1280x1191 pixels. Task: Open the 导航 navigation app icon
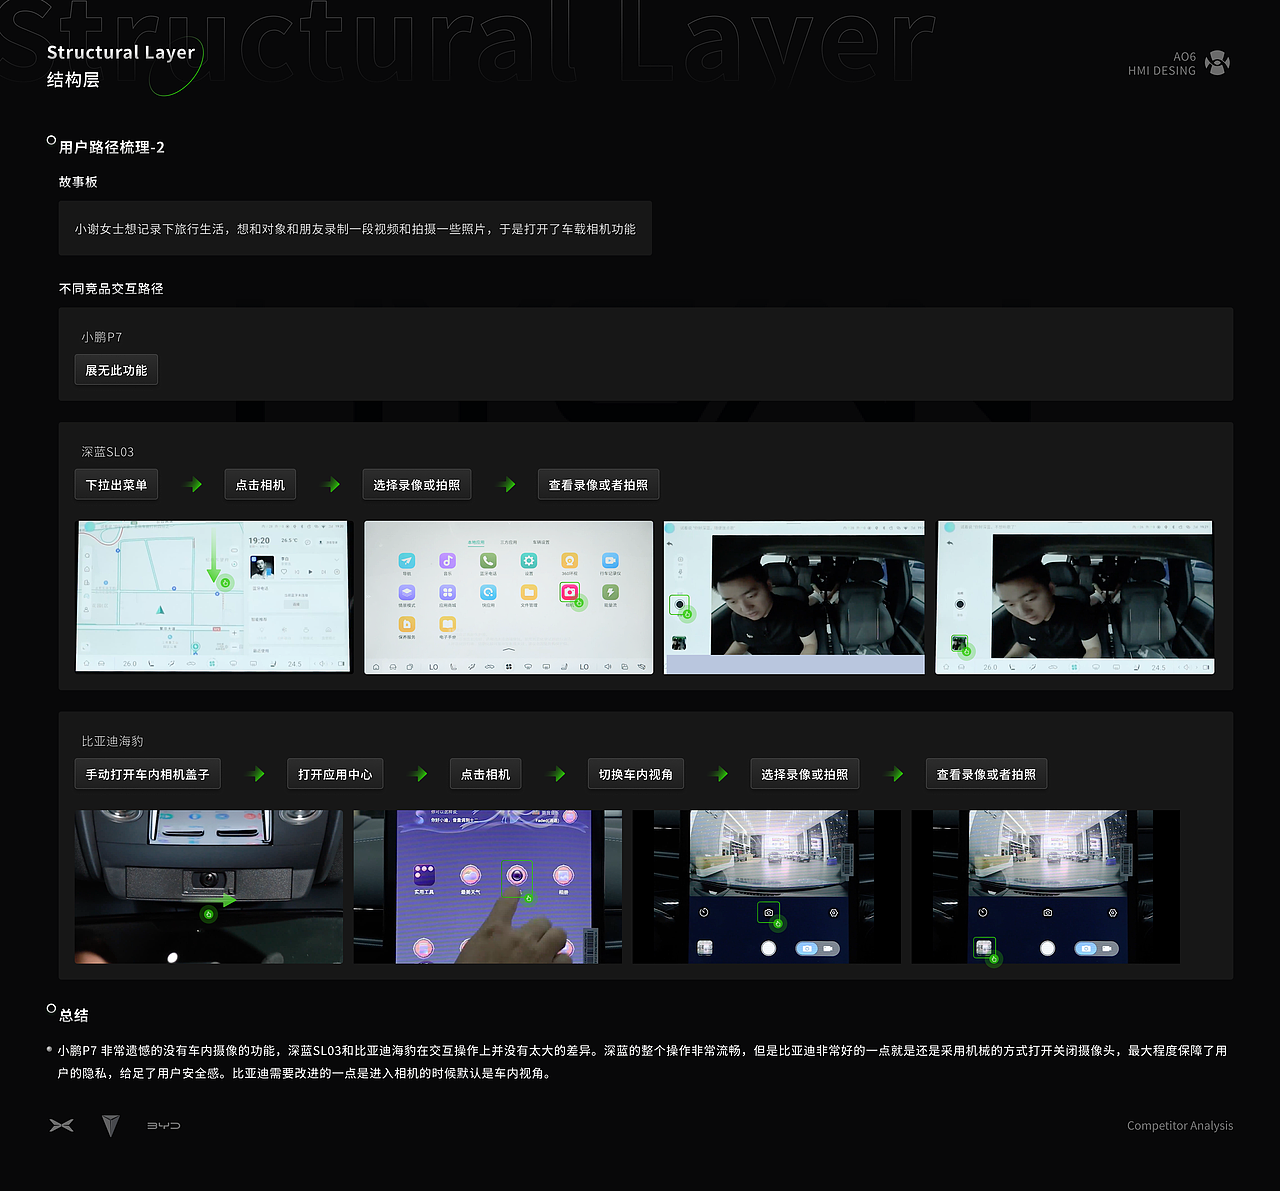click(407, 561)
